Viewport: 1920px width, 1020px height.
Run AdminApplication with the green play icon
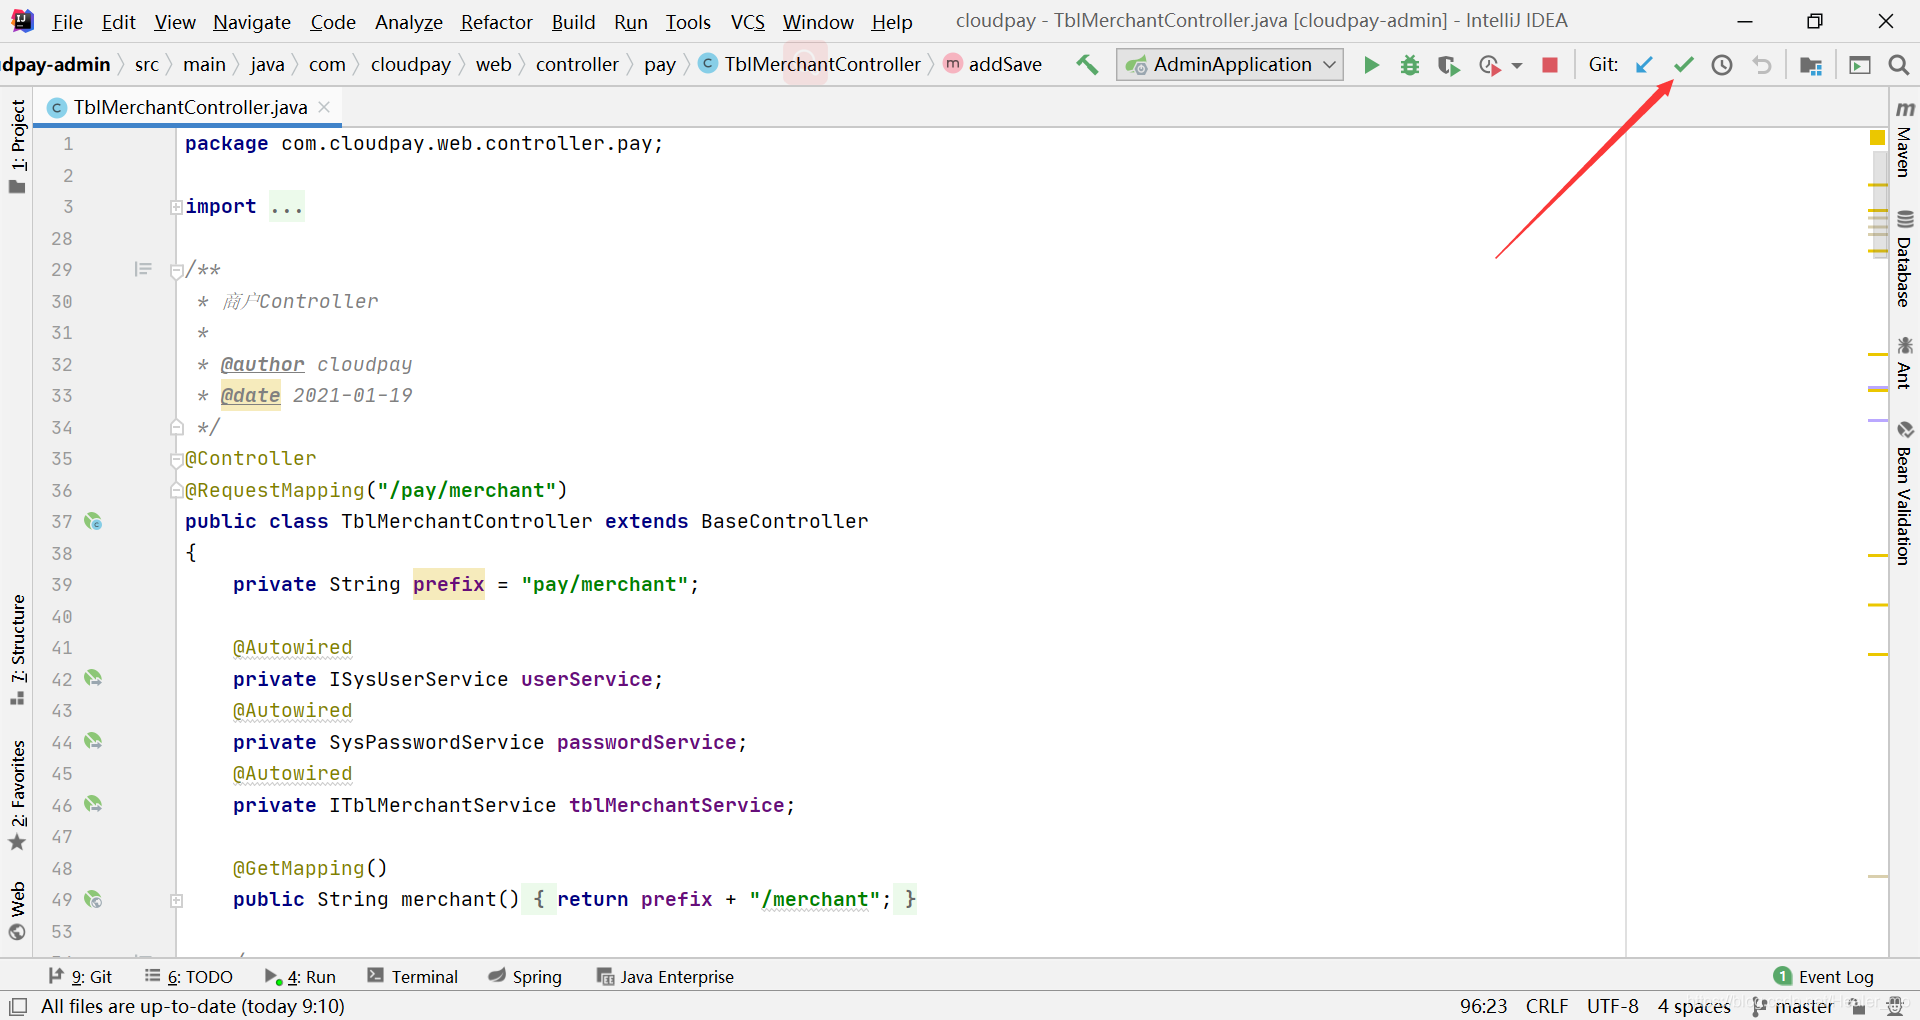[x=1371, y=65]
